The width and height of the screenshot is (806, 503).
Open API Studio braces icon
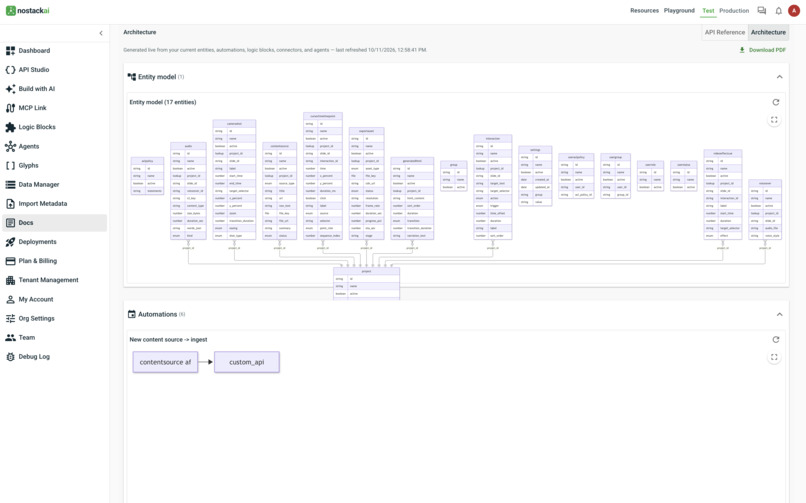pyautogui.click(x=10, y=69)
